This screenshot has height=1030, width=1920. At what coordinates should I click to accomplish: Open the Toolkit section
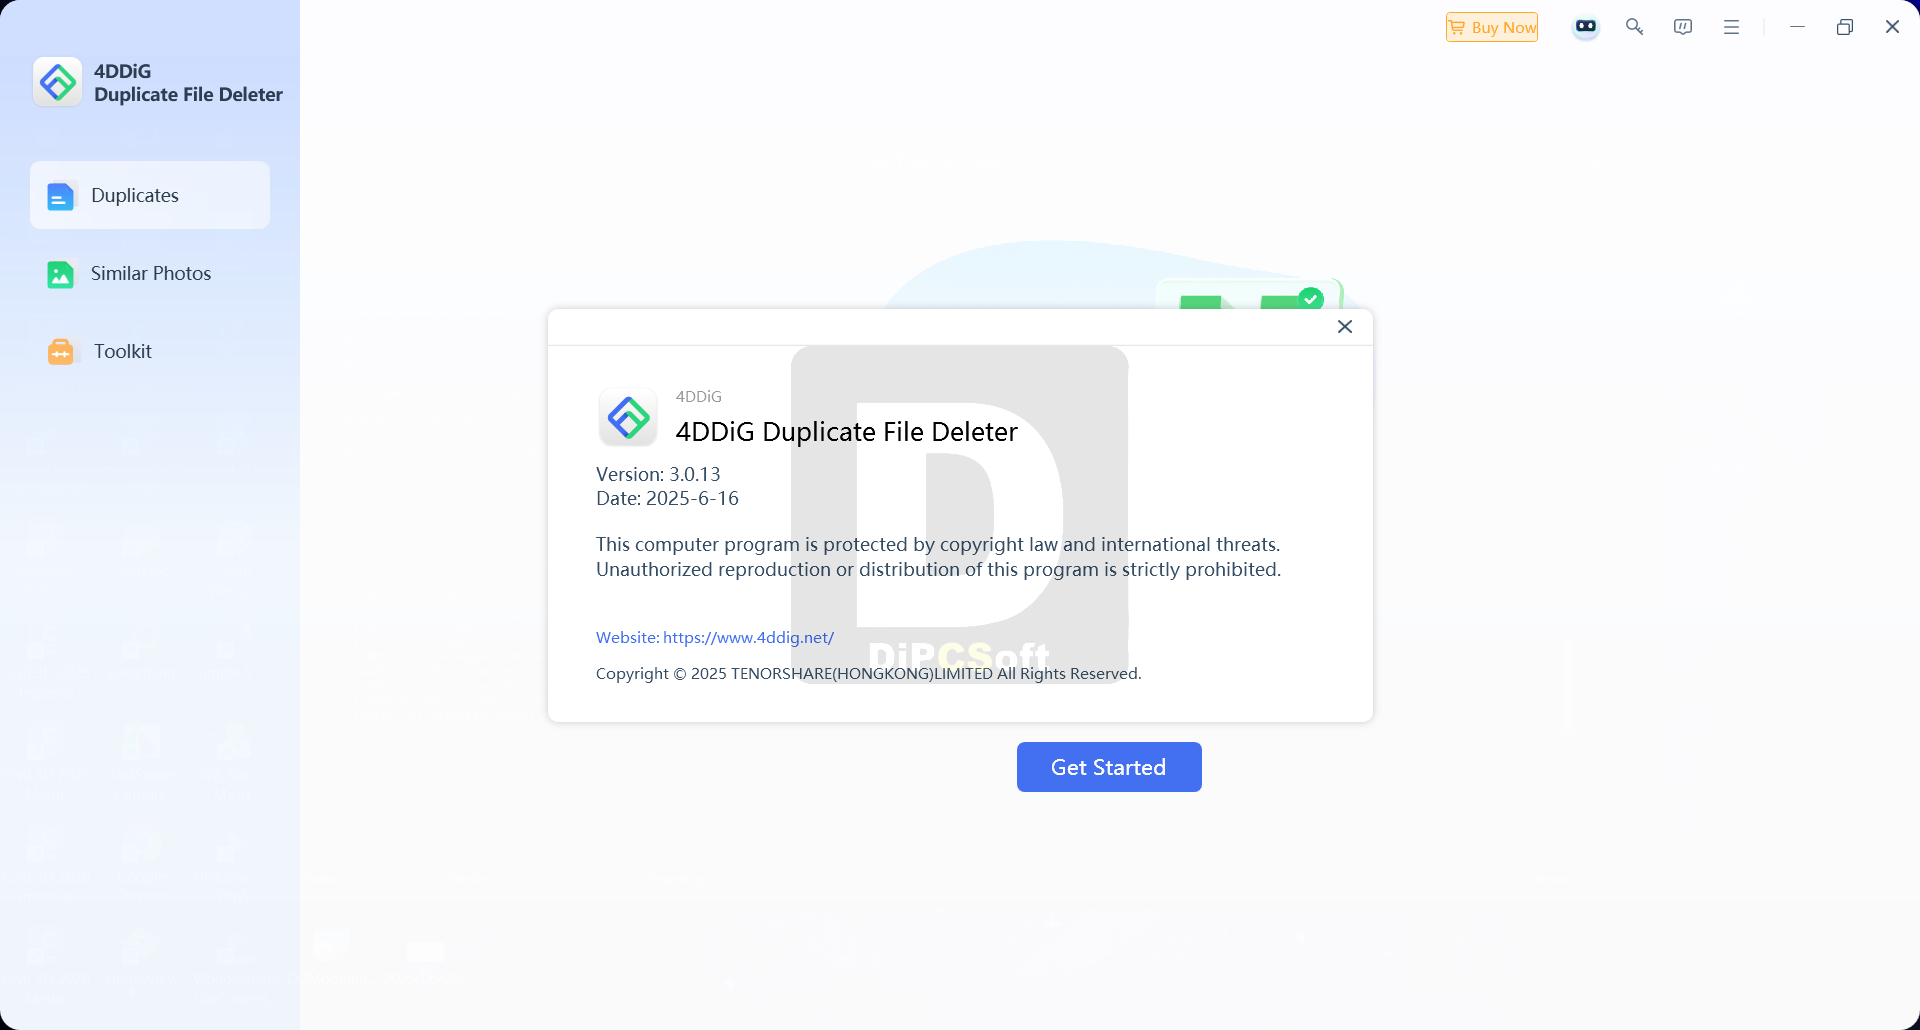[x=150, y=351]
